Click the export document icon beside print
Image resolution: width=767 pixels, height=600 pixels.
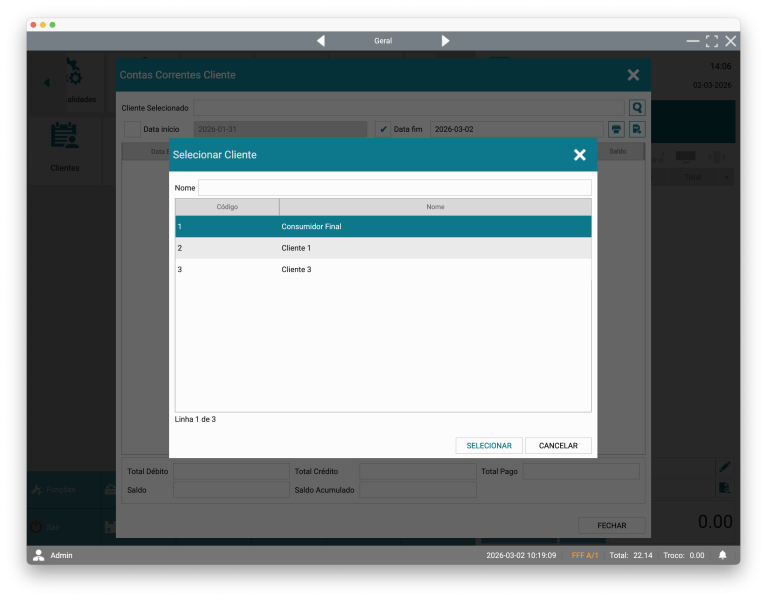pyautogui.click(x=637, y=129)
